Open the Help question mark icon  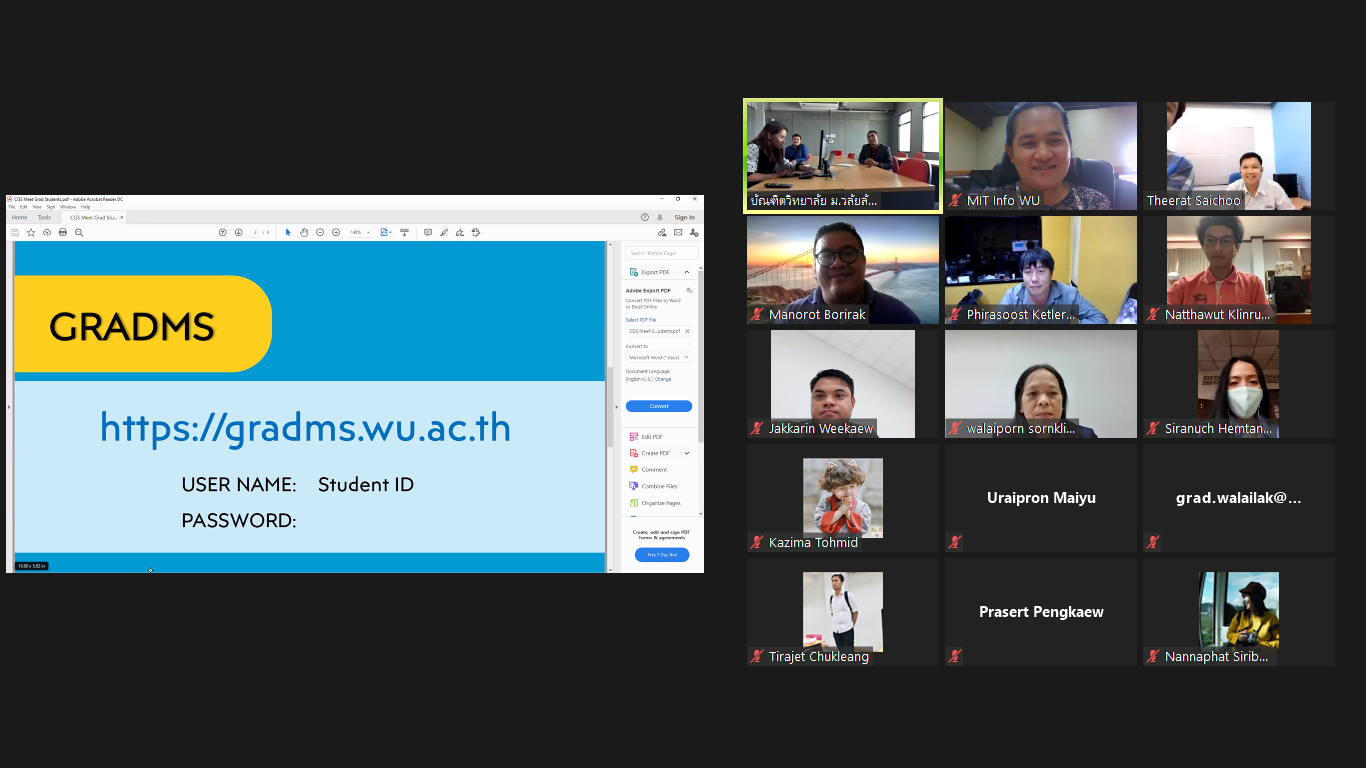coord(645,217)
